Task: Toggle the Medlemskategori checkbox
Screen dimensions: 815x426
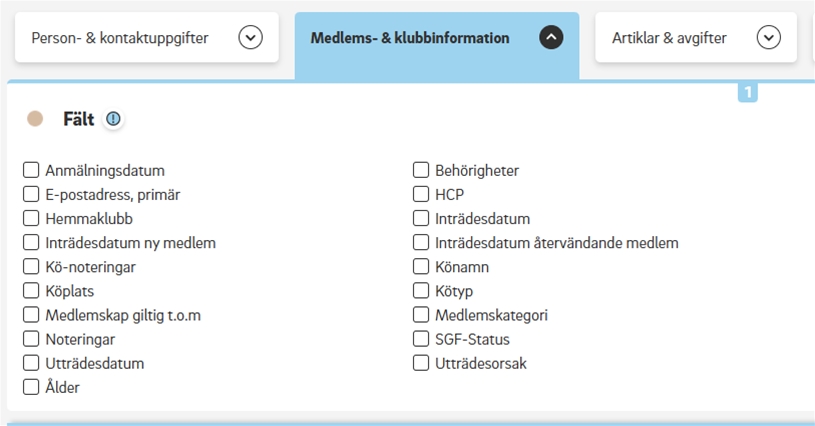Action: coord(421,316)
